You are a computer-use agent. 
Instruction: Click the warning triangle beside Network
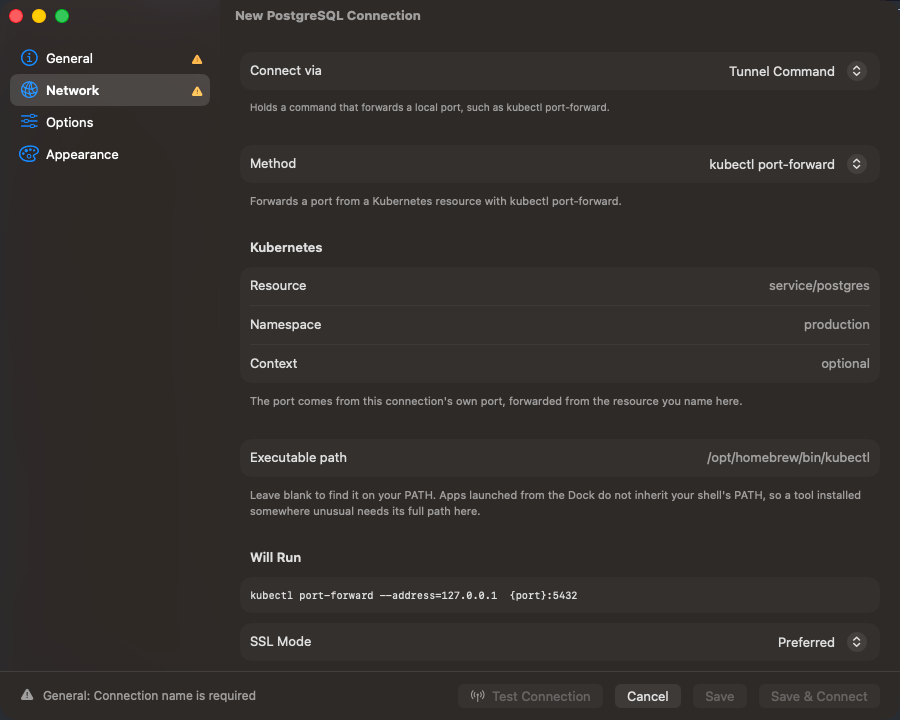197,91
